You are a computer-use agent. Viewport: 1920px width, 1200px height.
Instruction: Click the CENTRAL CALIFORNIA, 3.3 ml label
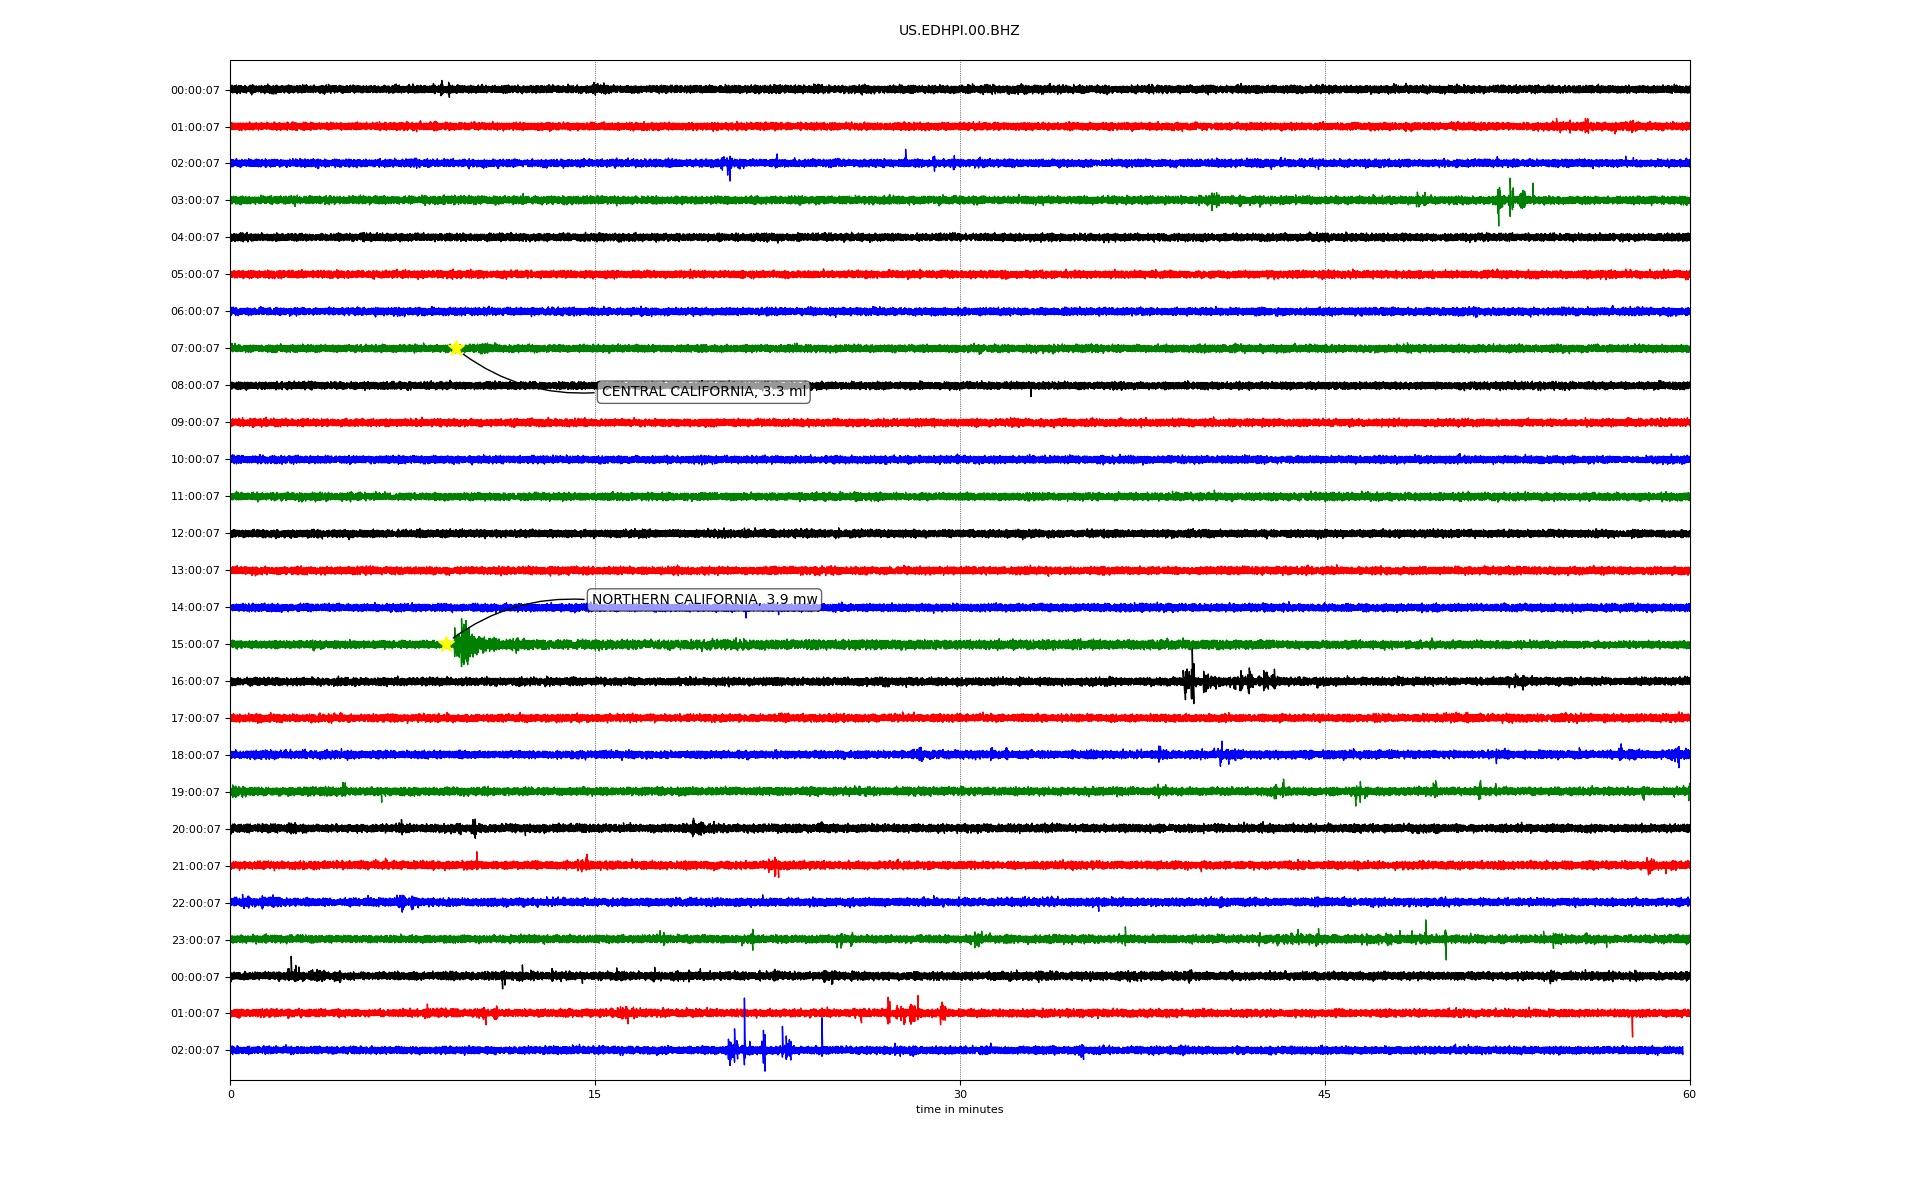[703, 392]
